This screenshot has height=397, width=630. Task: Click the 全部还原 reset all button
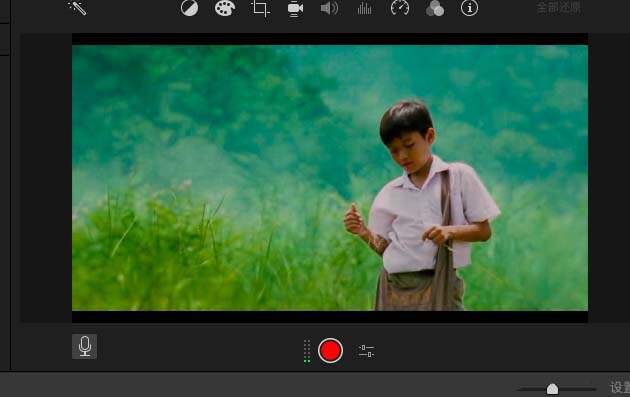click(558, 7)
